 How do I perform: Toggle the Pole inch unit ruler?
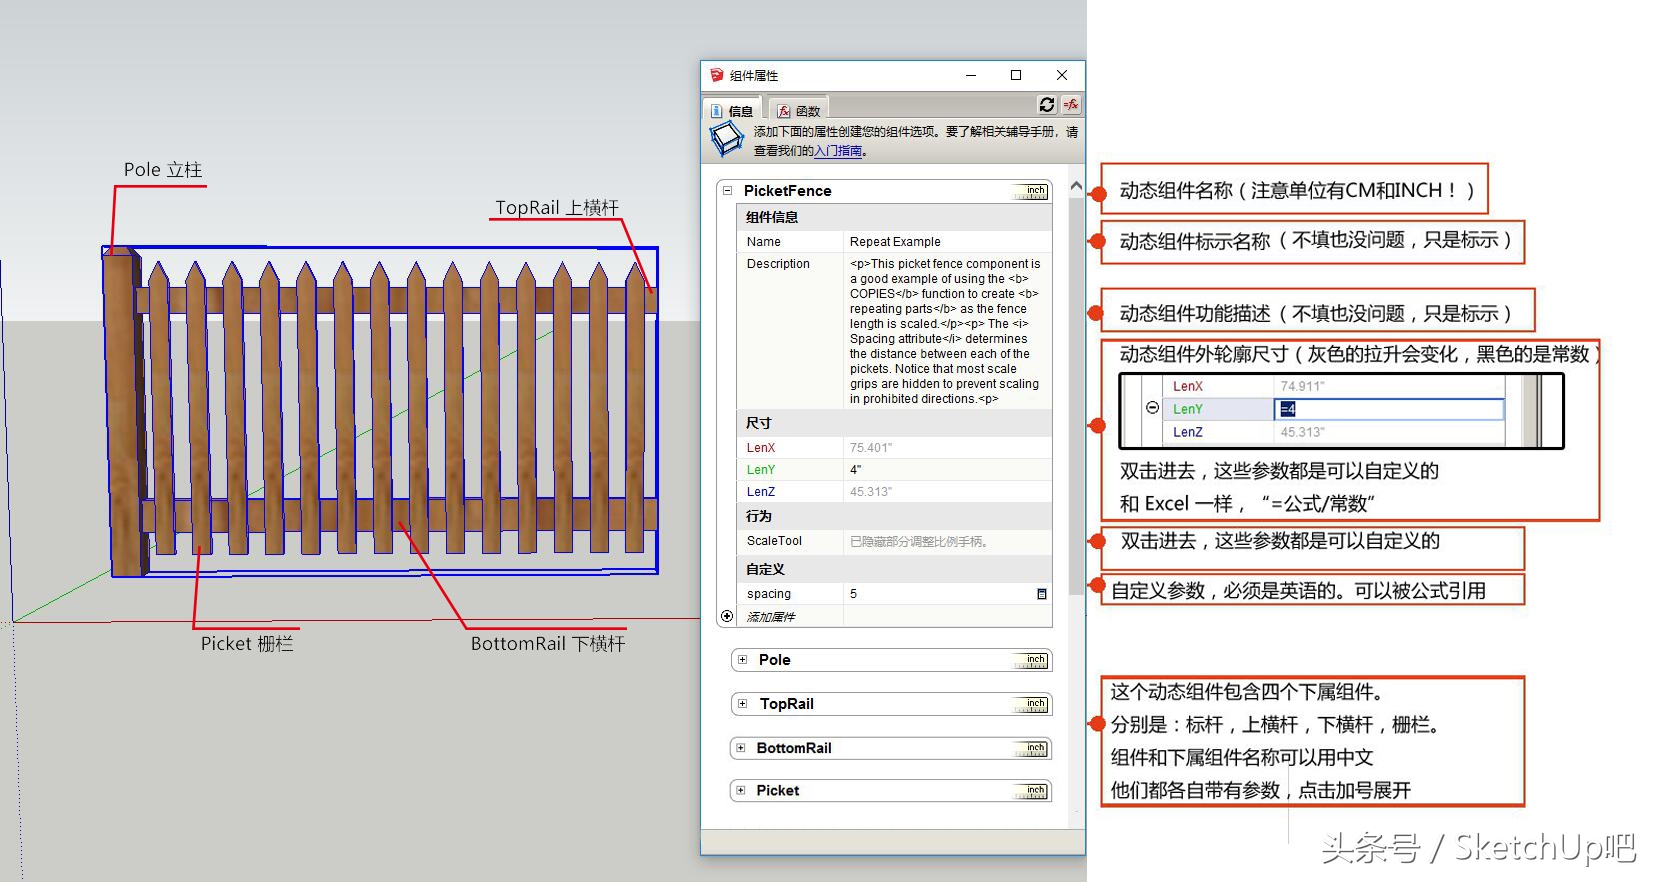pyautogui.click(x=1032, y=660)
